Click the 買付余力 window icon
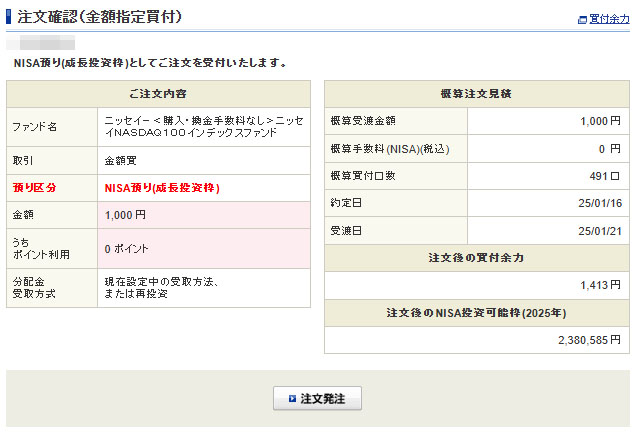Screen dimensions: 636x436 click(583, 19)
